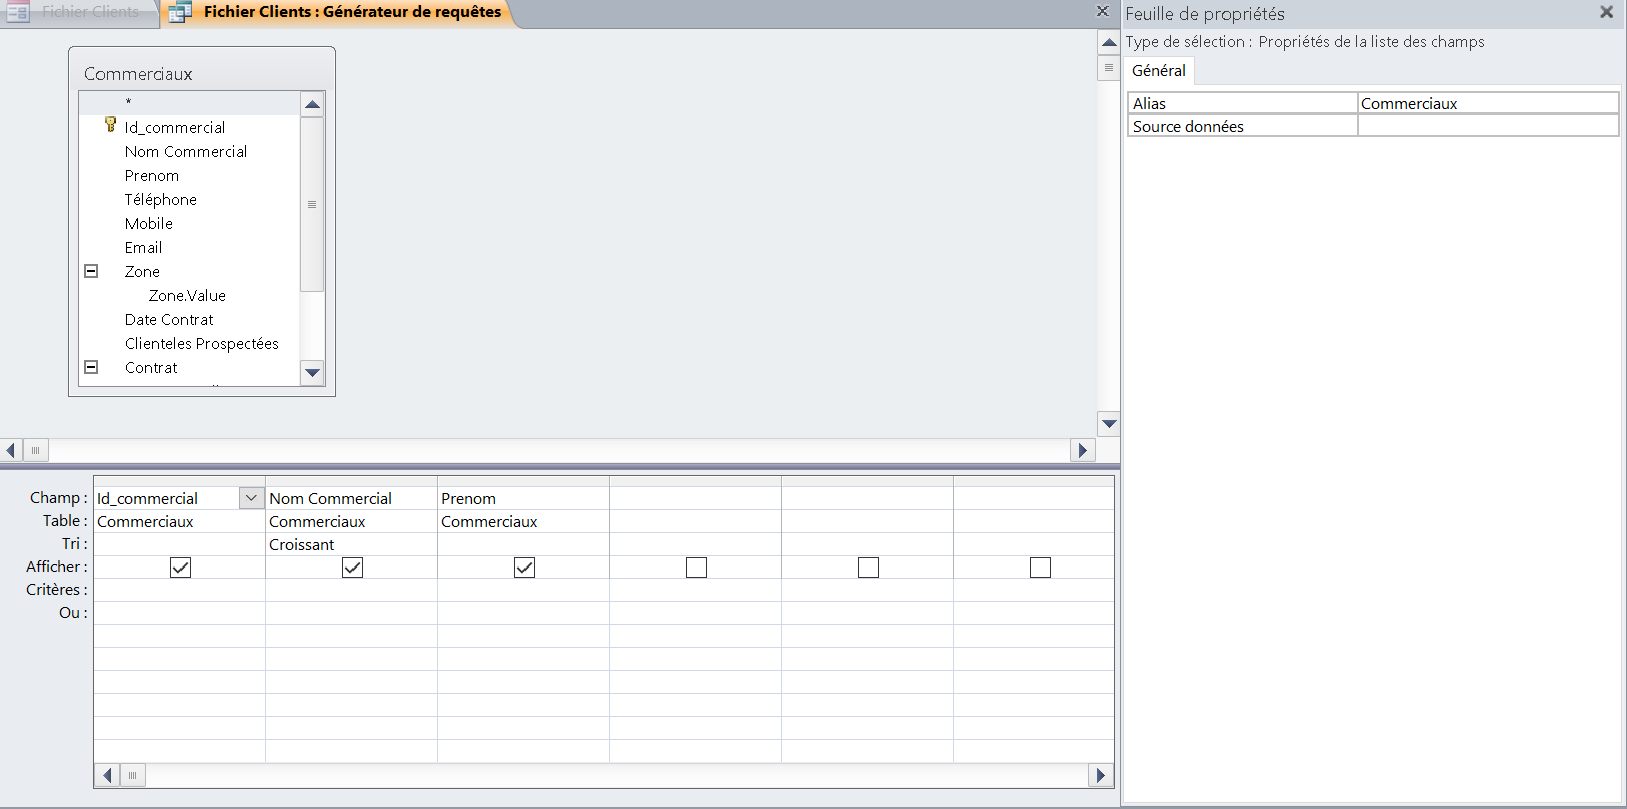
Task: Click the Source données value field
Action: pyautogui.click(x=1488, y=126)
